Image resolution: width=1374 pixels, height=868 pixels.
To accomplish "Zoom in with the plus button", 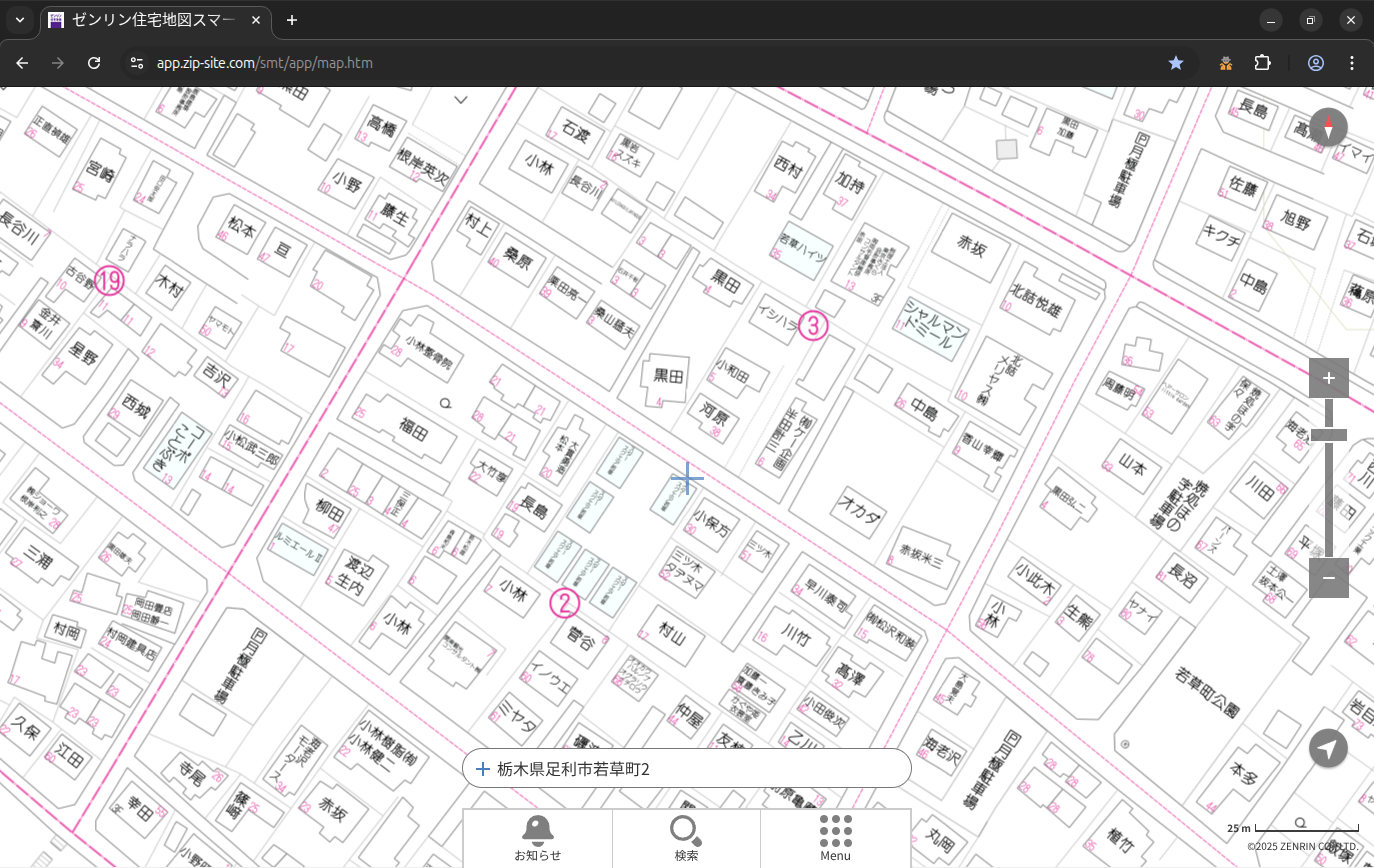I will coord(1328,378).
